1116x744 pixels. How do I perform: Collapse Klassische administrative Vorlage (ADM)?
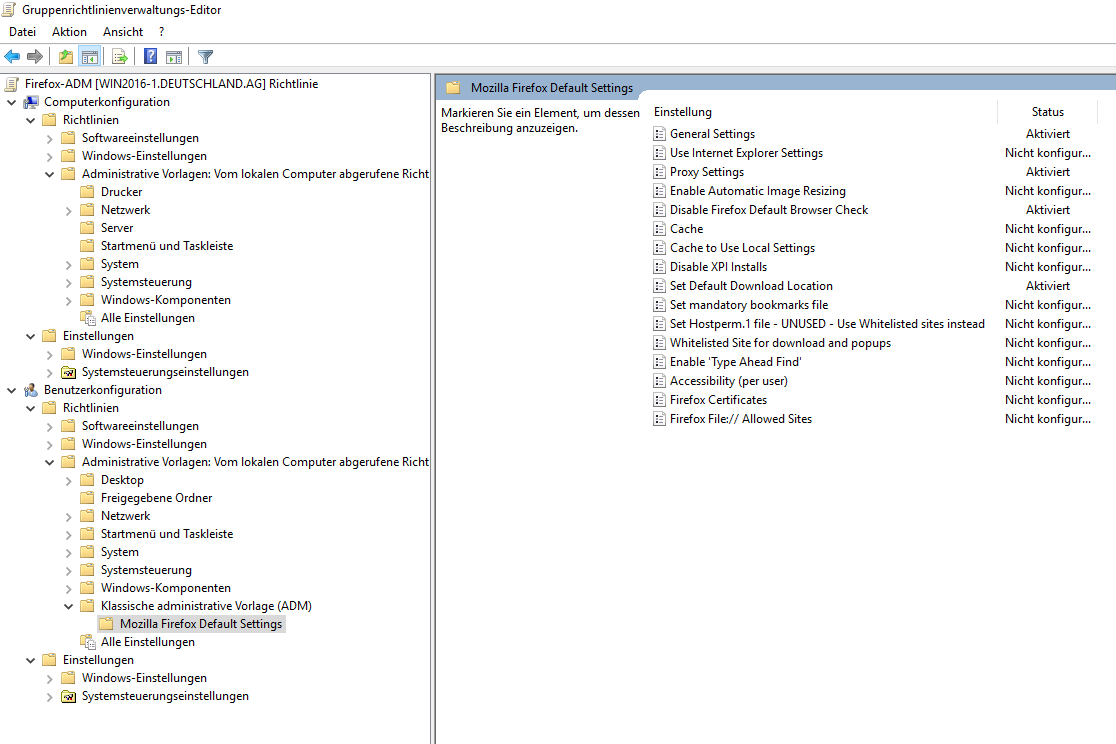[68, 607]
